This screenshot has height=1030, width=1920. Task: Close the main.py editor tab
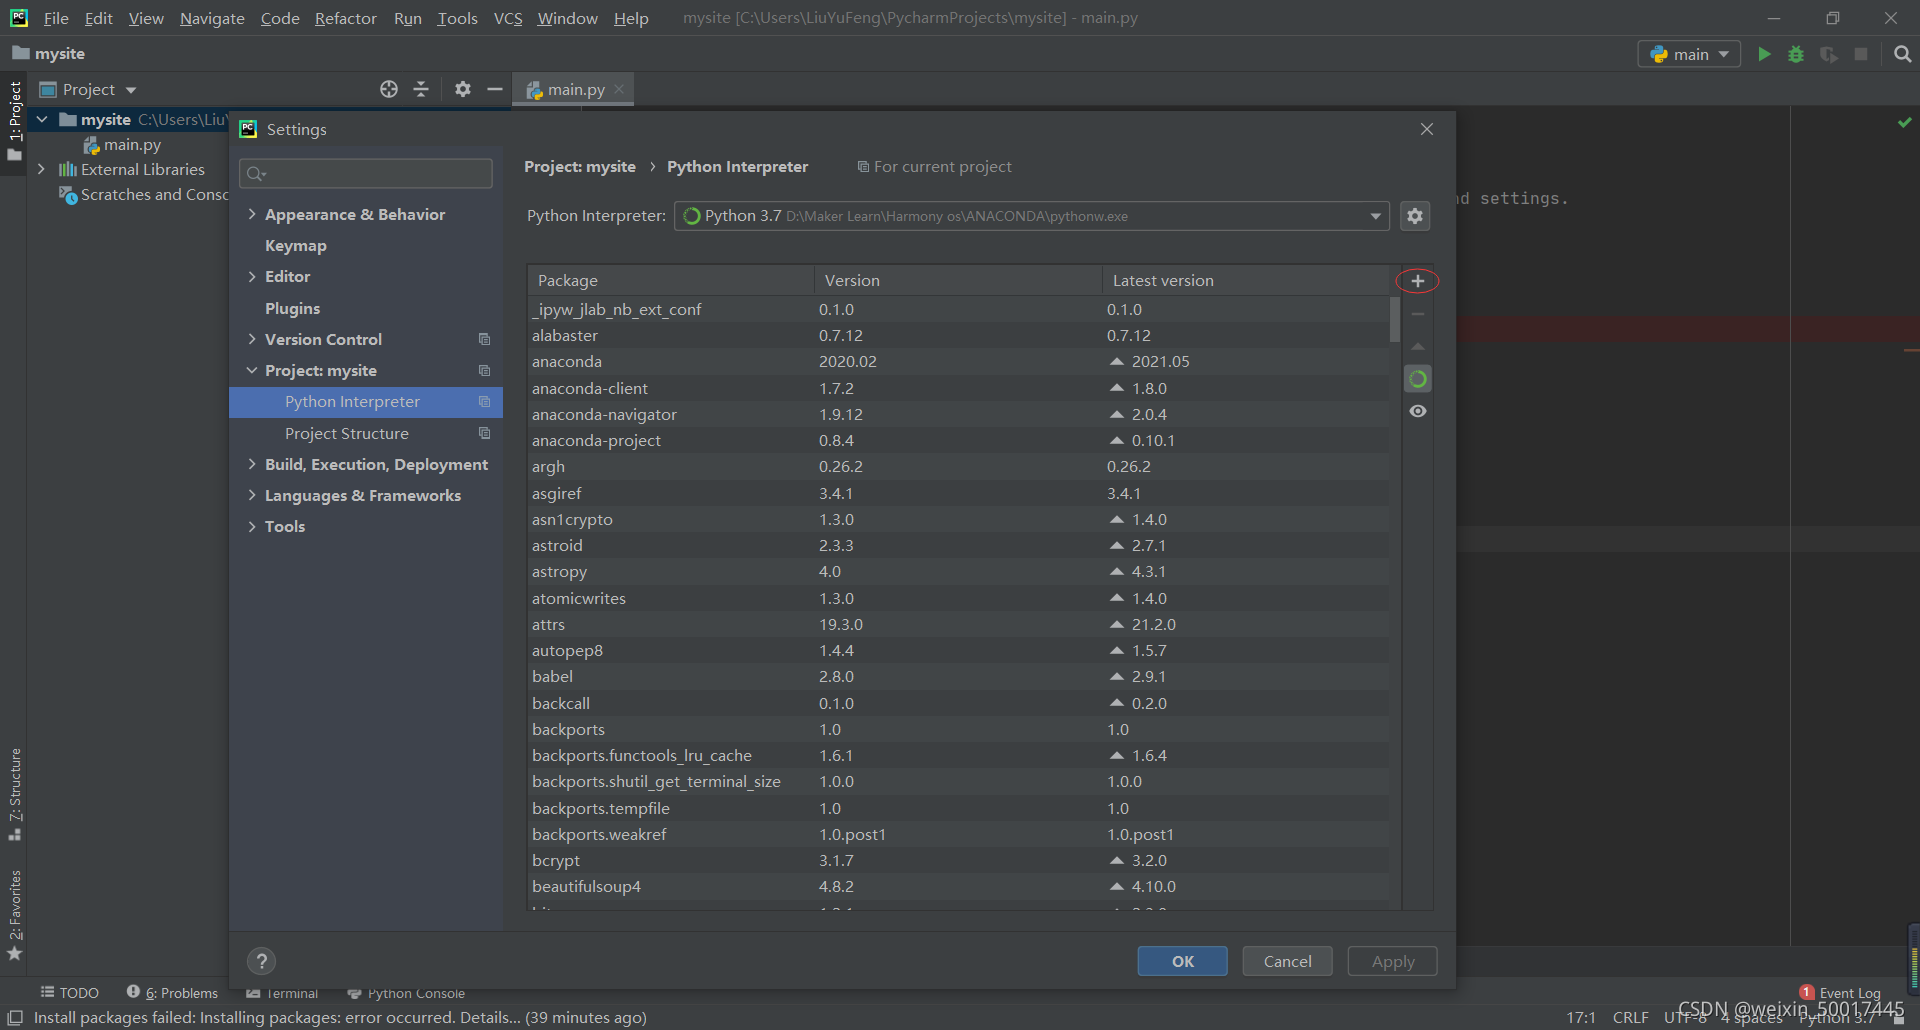[x=619, y=89]
